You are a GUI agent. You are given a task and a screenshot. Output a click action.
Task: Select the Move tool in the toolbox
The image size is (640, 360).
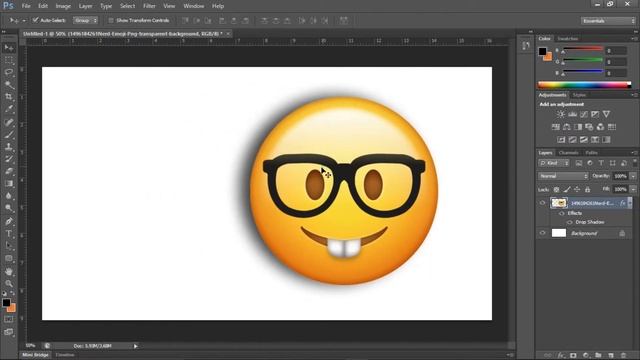pos(9,48)
